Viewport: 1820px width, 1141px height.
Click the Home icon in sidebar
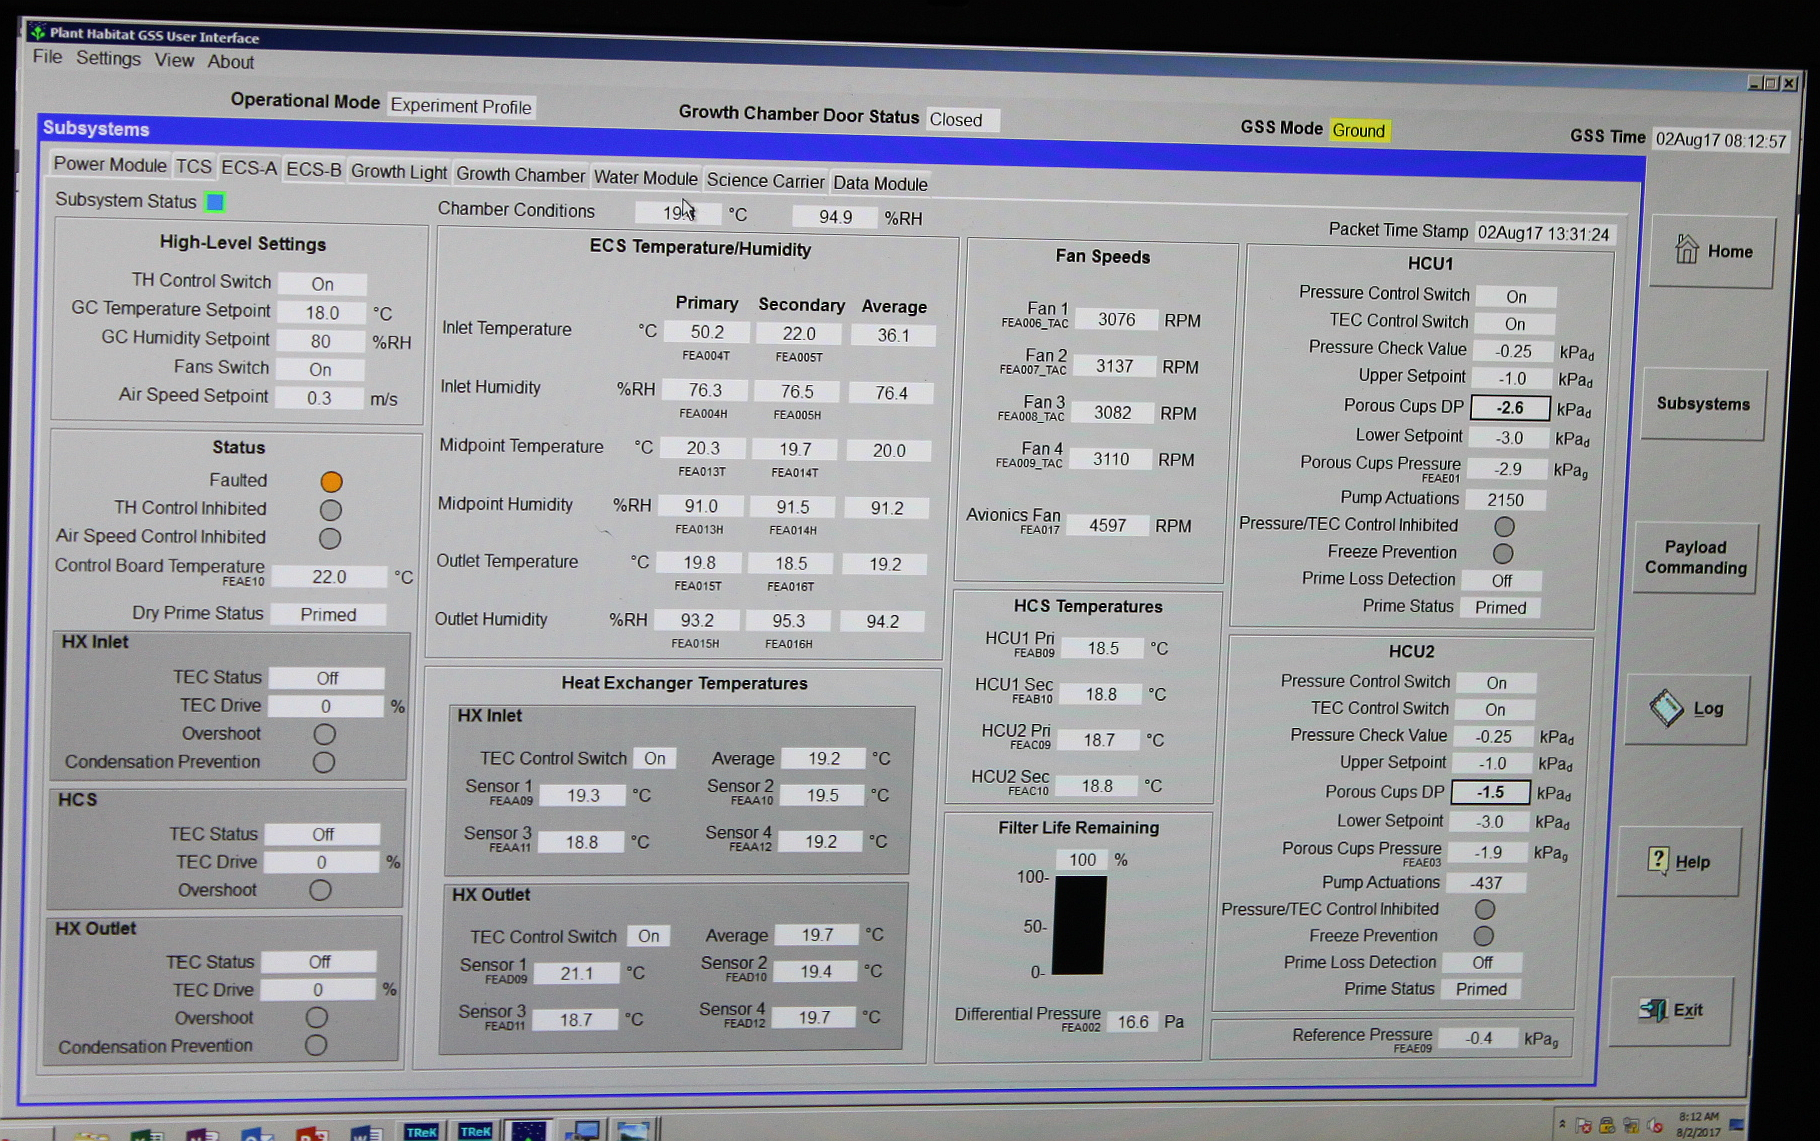1686,249
